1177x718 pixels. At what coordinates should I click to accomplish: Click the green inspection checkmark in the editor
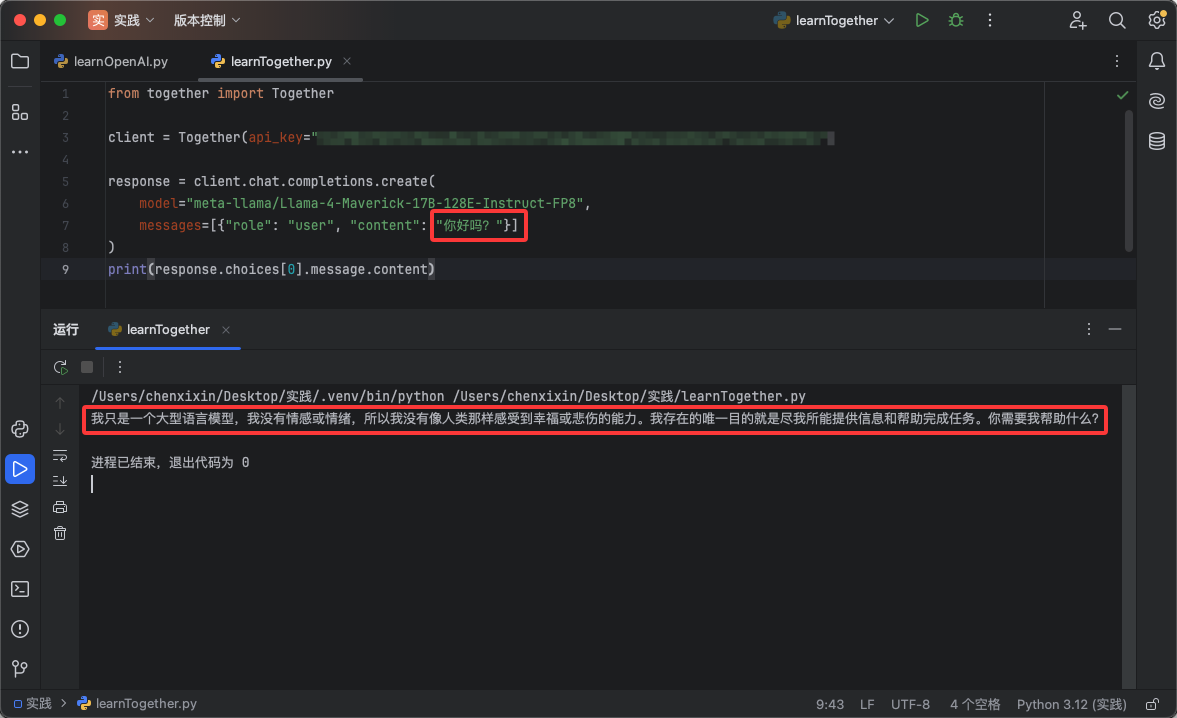point(1122,95)
